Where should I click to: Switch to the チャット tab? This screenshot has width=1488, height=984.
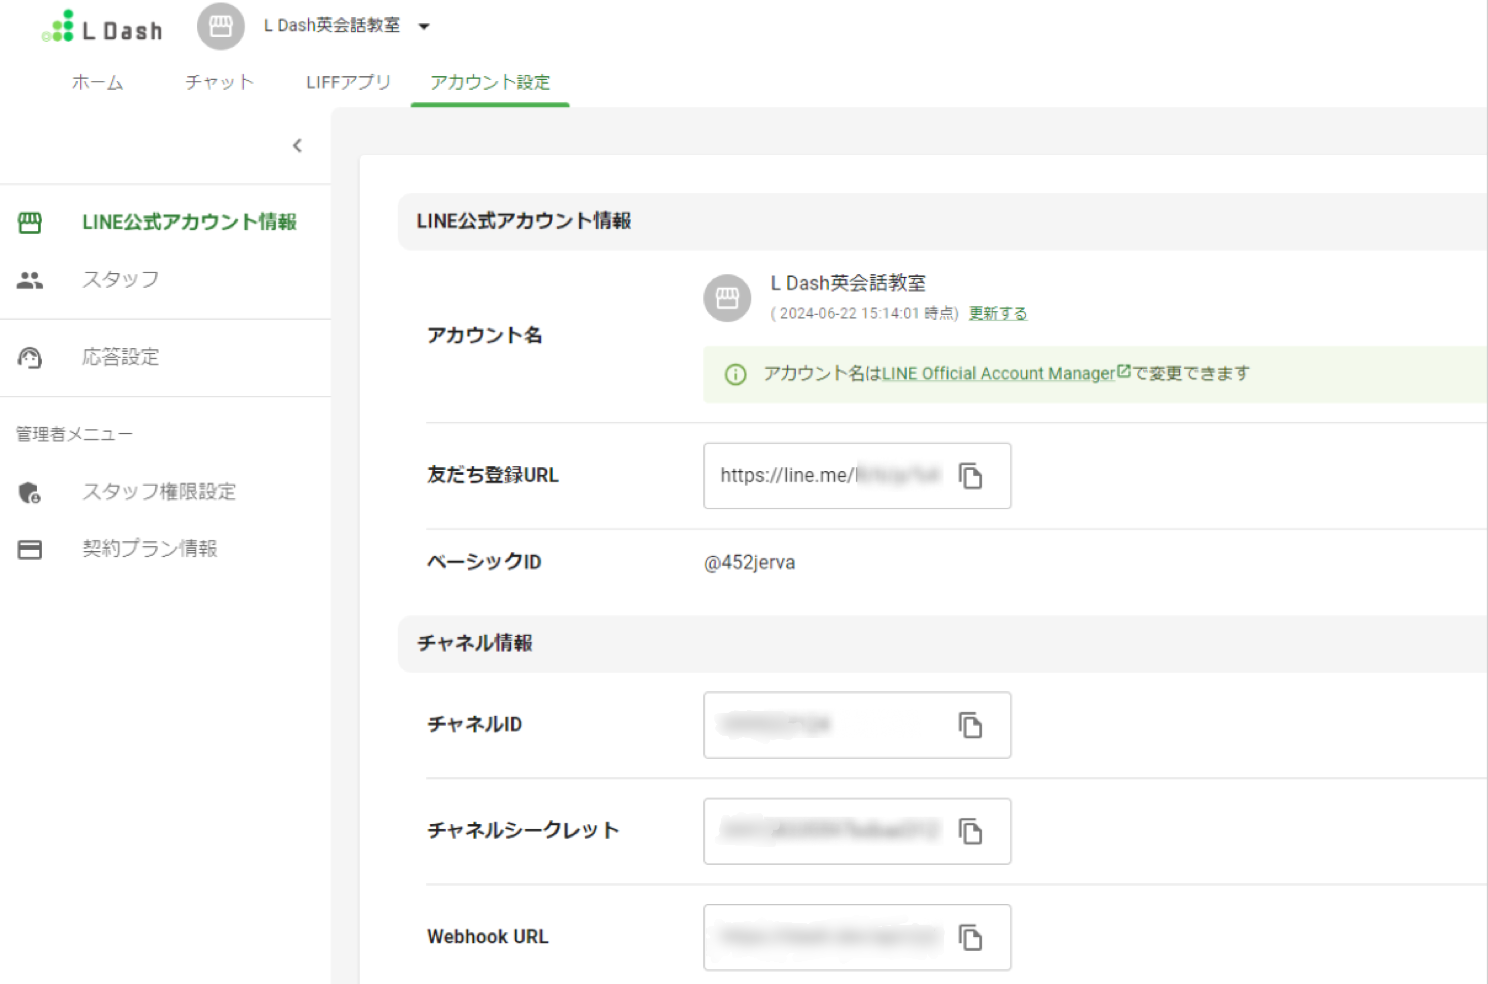(218, 83)
